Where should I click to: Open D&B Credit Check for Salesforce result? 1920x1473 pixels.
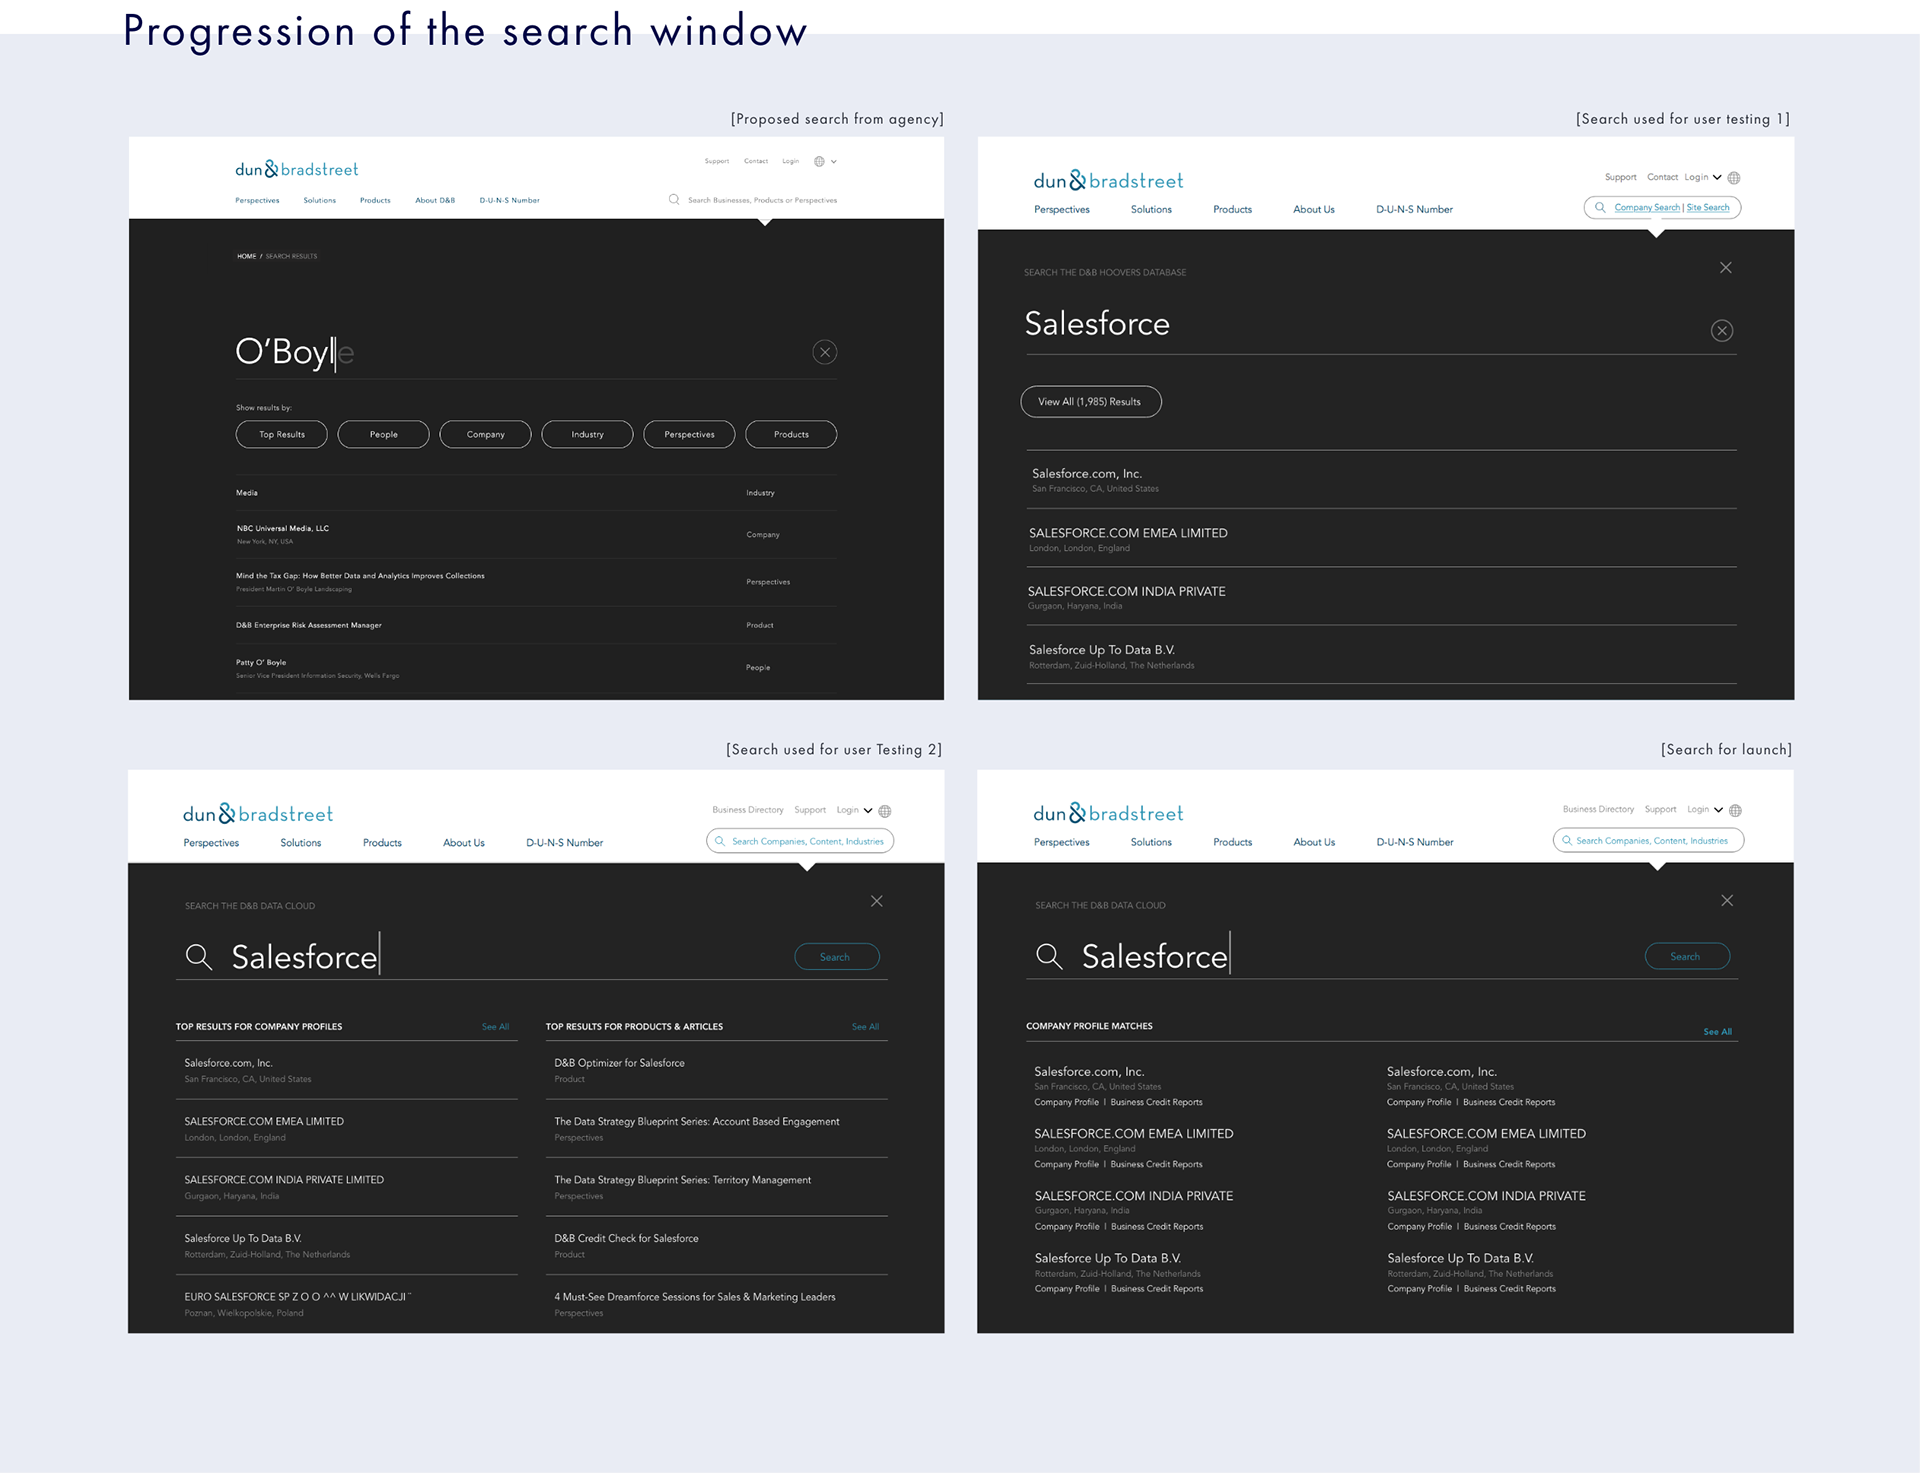click(717, 1246)
